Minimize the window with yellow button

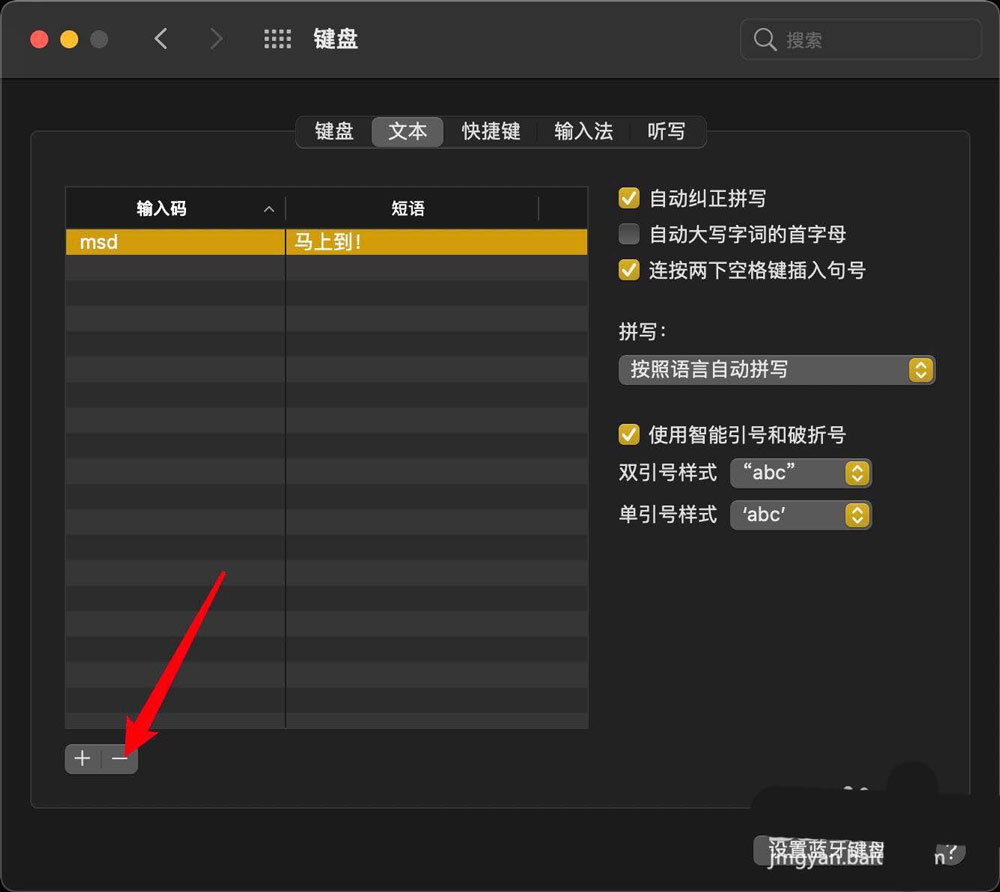[x=69, y=40]
